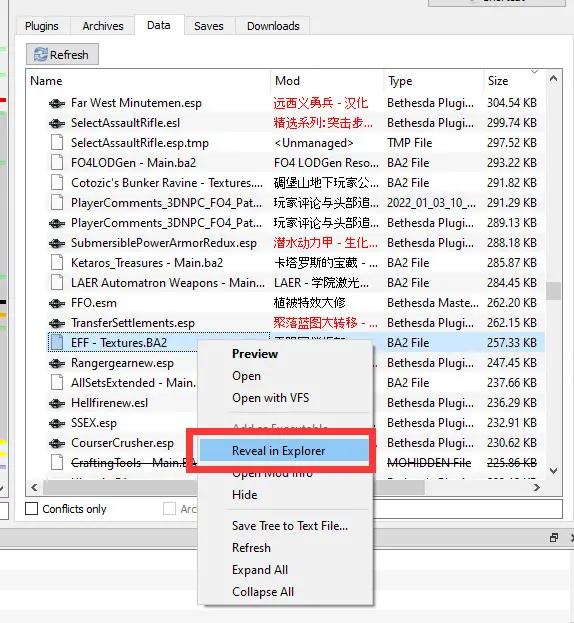Open the Saves tab

coord(209,26)
